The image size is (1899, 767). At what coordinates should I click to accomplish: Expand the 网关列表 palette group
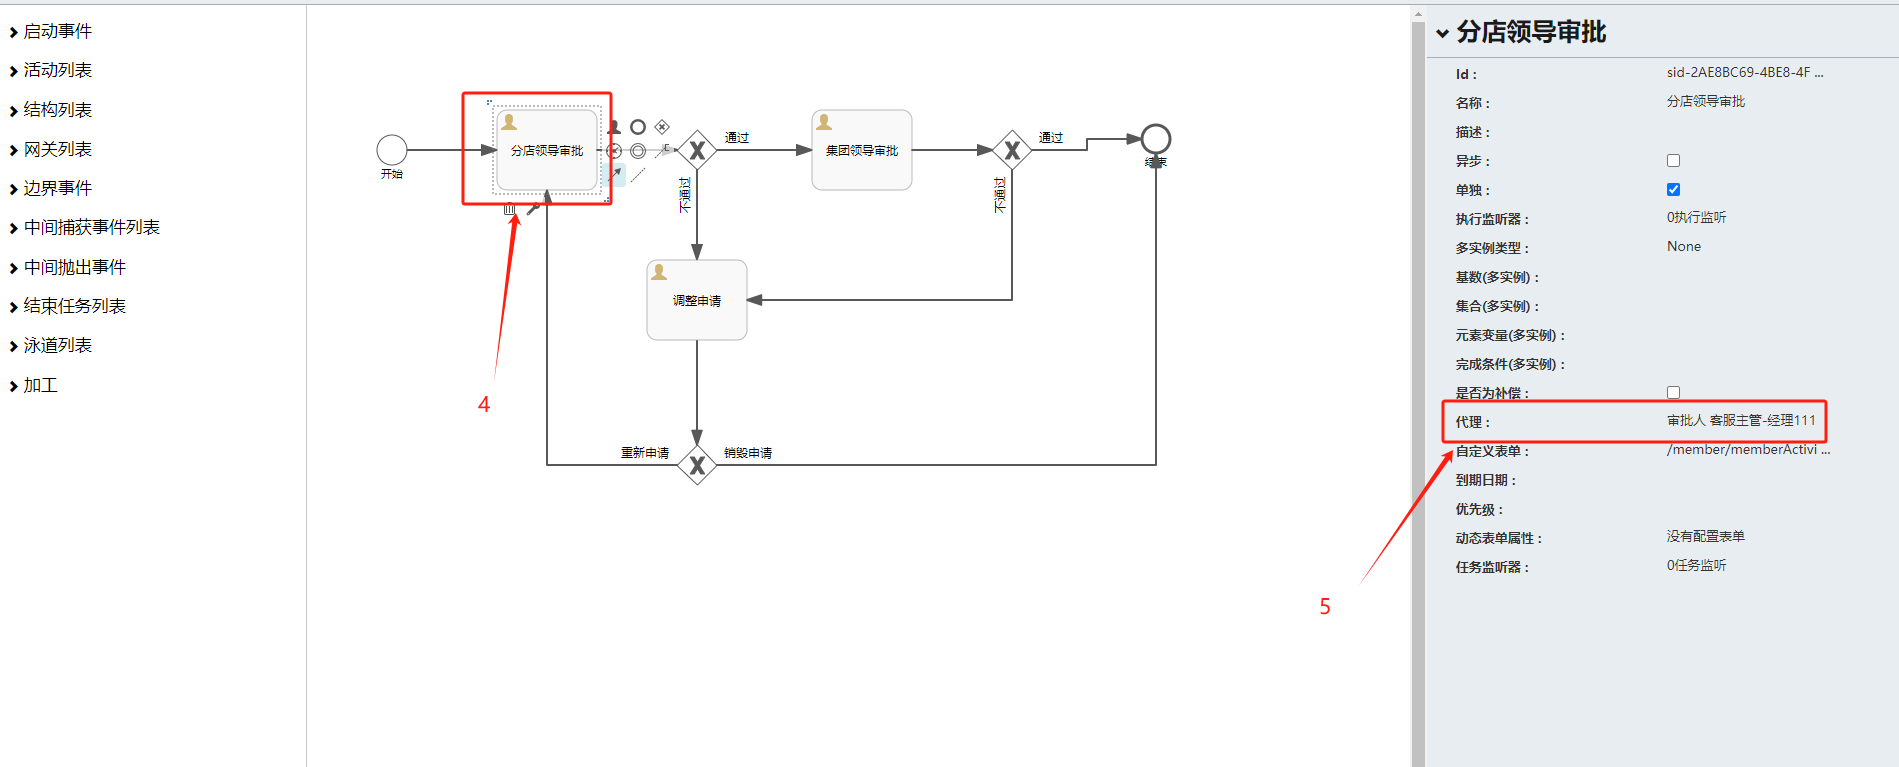[57, 150]
